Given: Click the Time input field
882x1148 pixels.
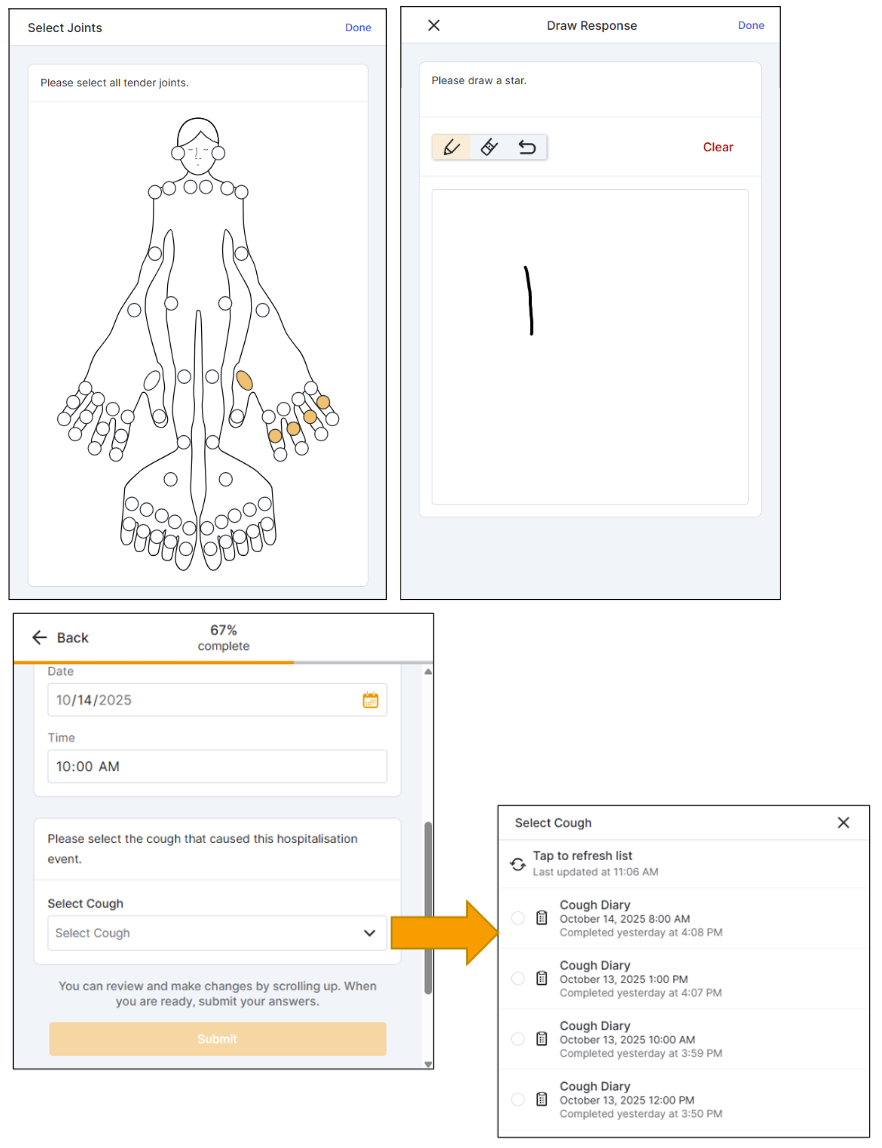Looking at the screenshot, I should (x=217, y=767).
